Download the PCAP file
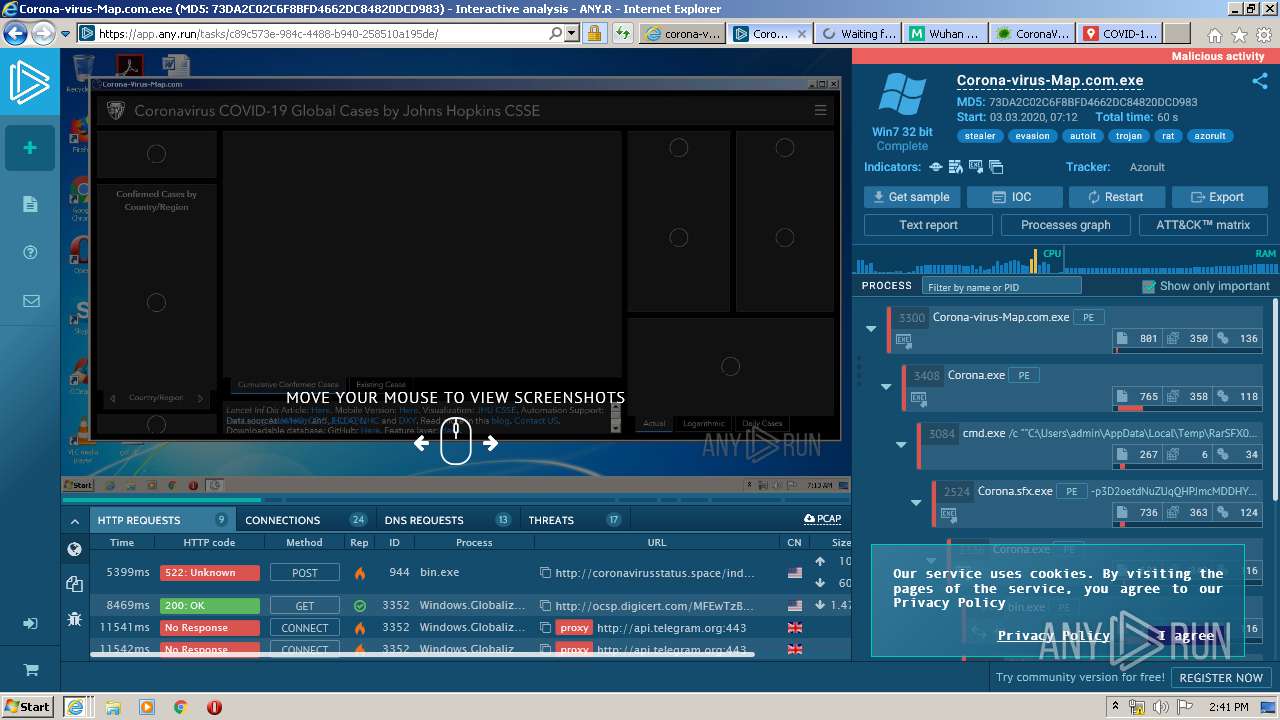Viewport: 1280px width, 720px height. pos(822,519)
